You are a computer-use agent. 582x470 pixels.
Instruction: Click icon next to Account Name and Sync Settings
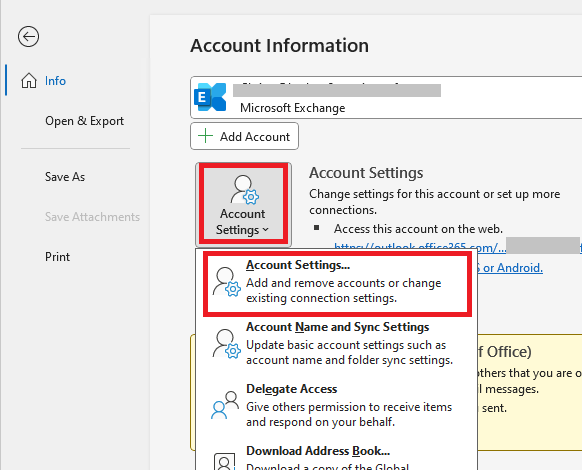coord(226,344)
